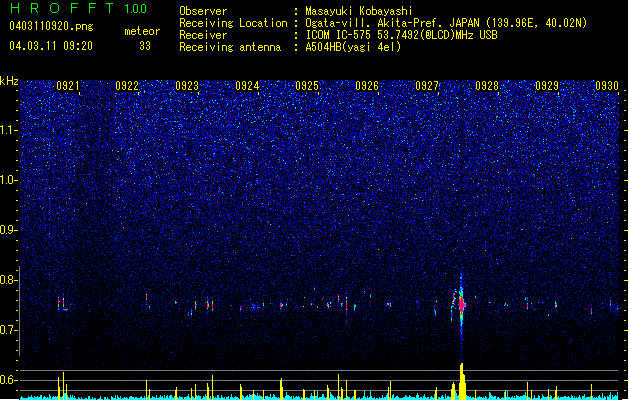Viewport: 629px width, 400px height.
Task: Click the 0923 time marker
Action: click(x=187, y=86)
